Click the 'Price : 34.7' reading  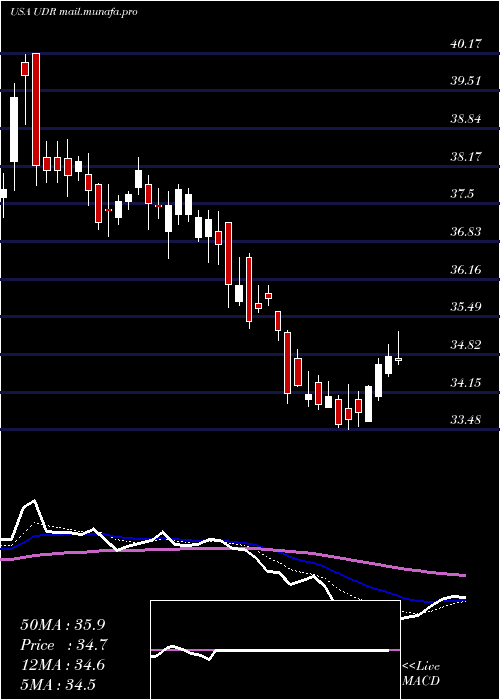pos(64,645)
